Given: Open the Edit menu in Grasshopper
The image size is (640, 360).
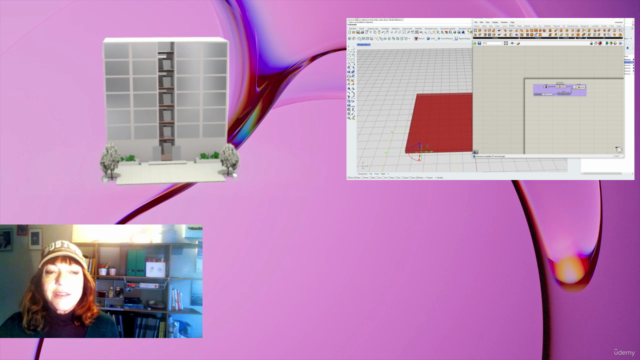Looking at the screenshot, I should 481,22.
